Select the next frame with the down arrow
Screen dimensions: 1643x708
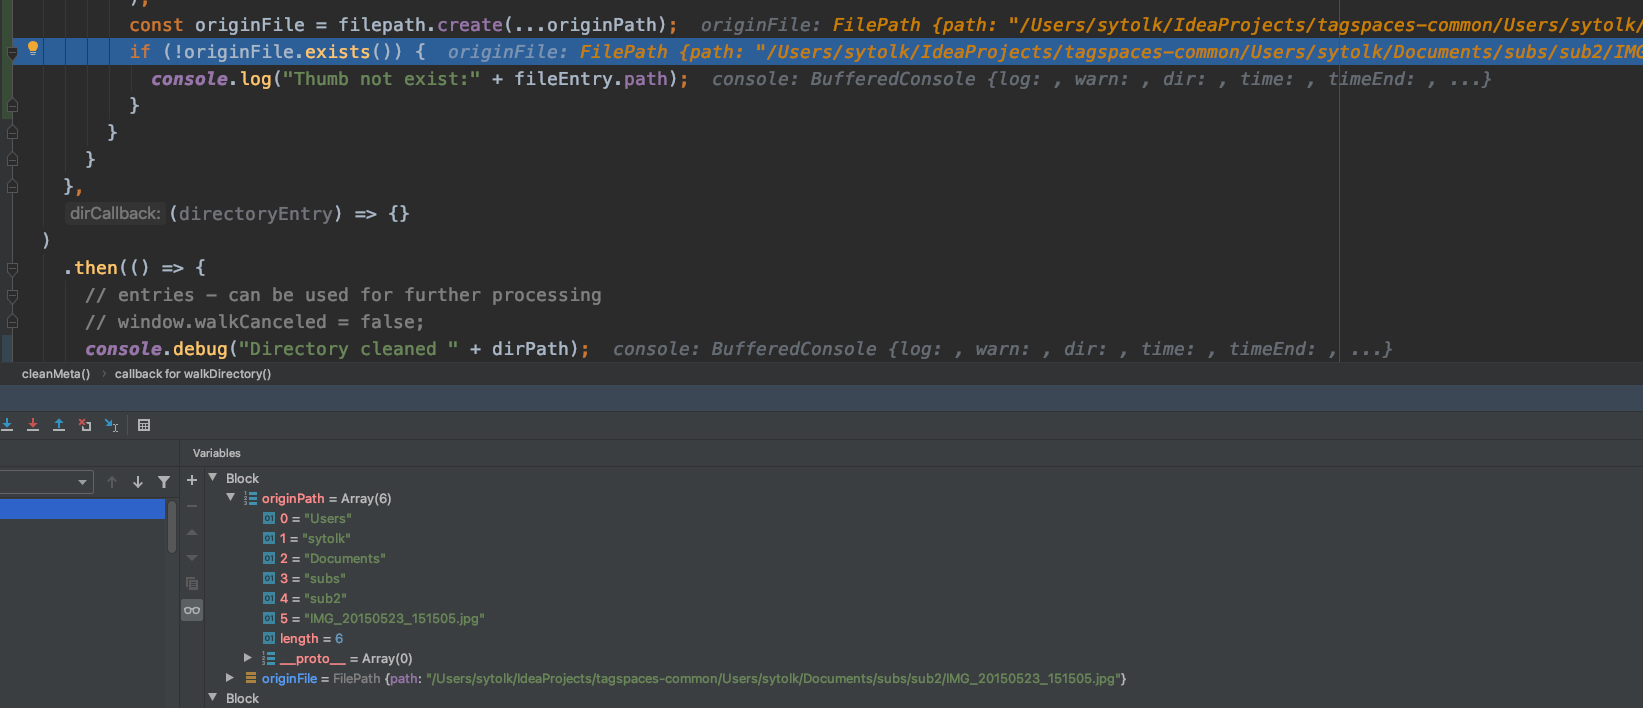point(138,482)
